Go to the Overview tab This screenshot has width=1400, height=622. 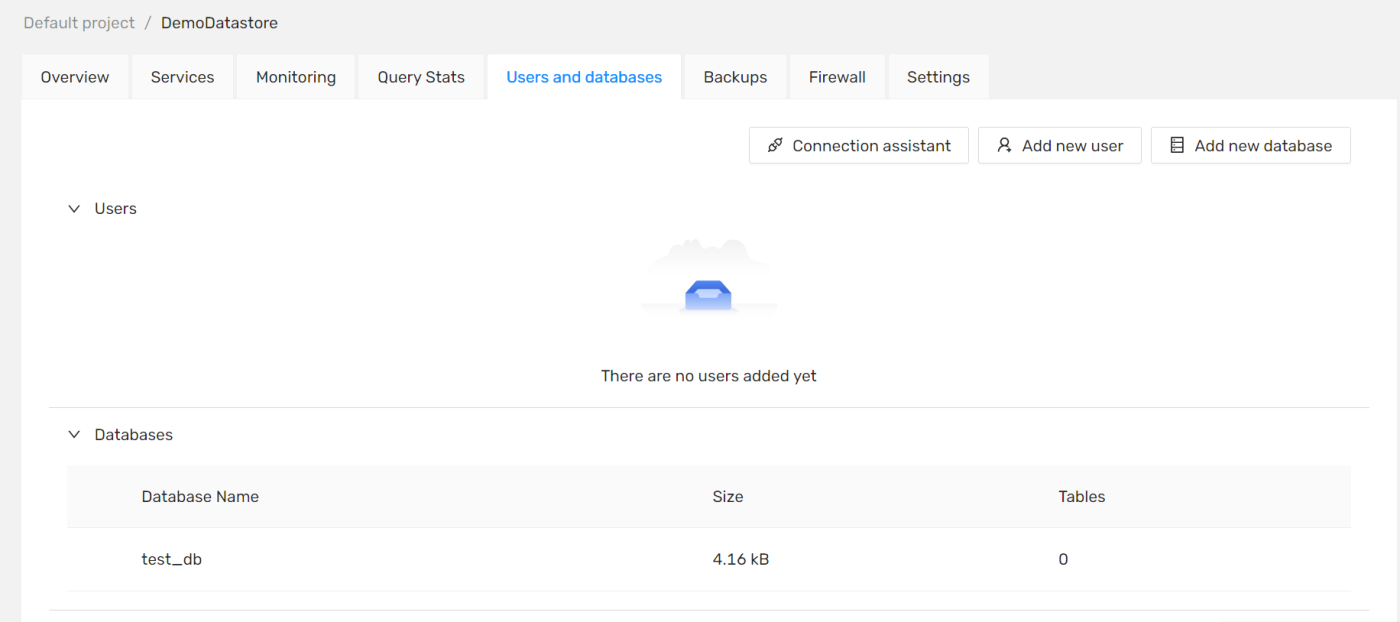[x=75, y=76]
